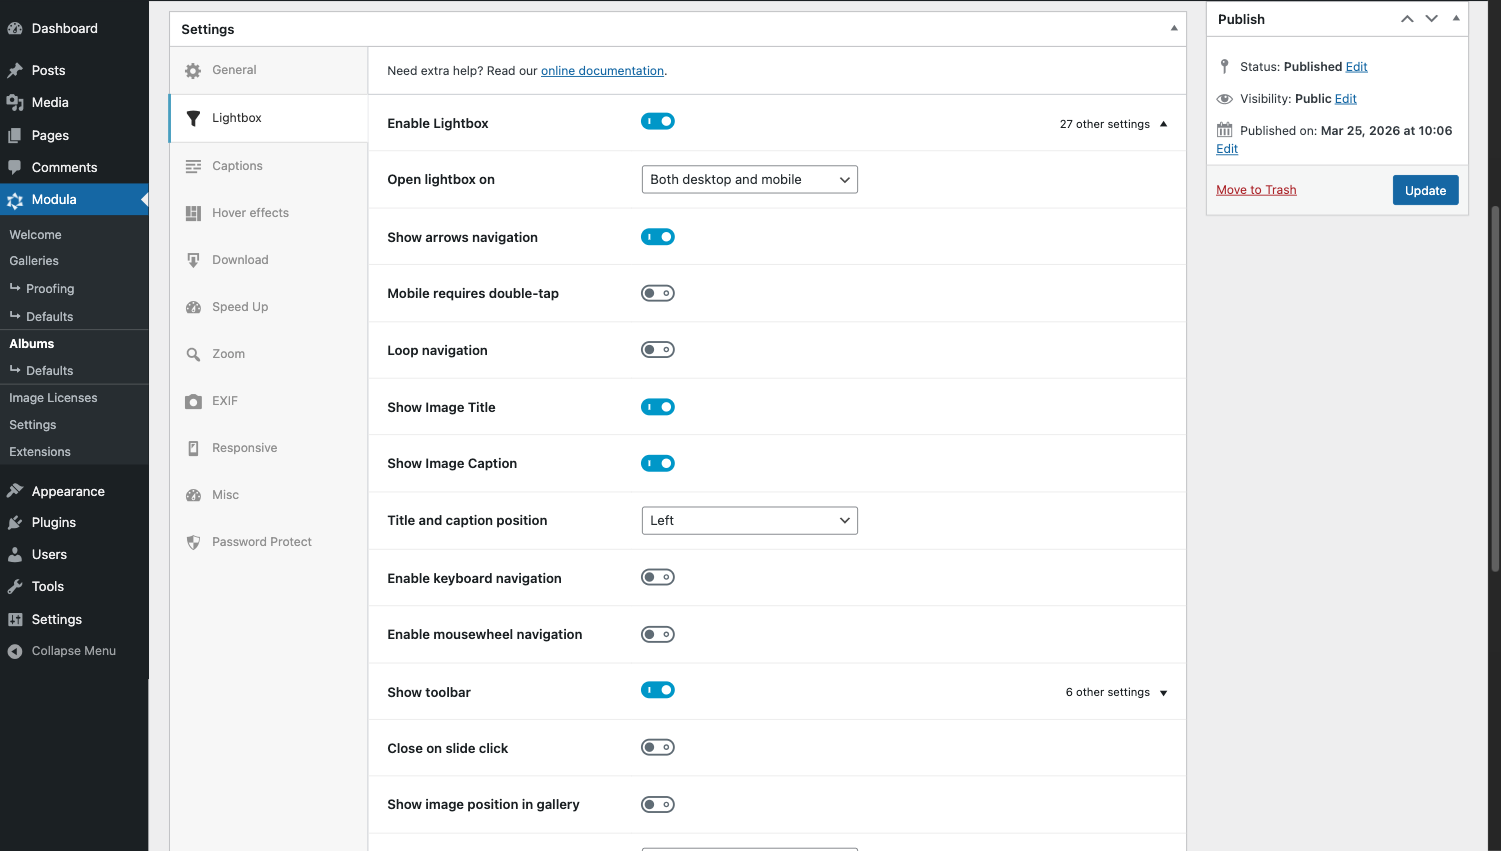Screen dimensions: 1501x851
Task: Click the General tab gear icon
Action: pos(193,71)
